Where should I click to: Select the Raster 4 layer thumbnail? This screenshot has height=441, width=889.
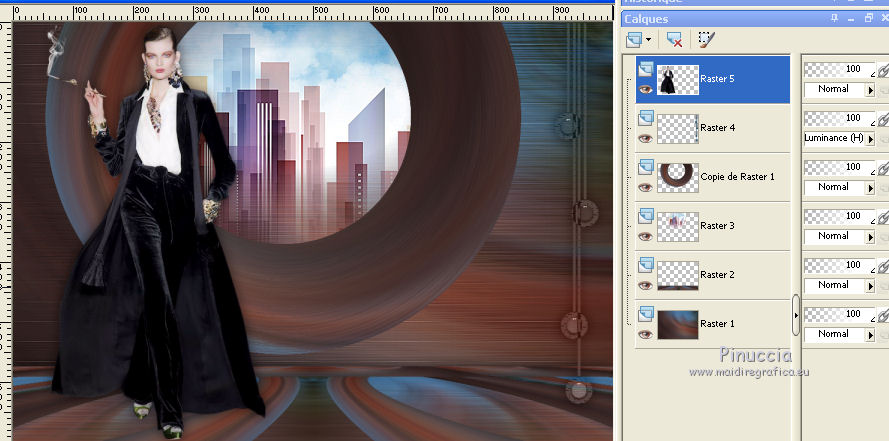[678, 129]
